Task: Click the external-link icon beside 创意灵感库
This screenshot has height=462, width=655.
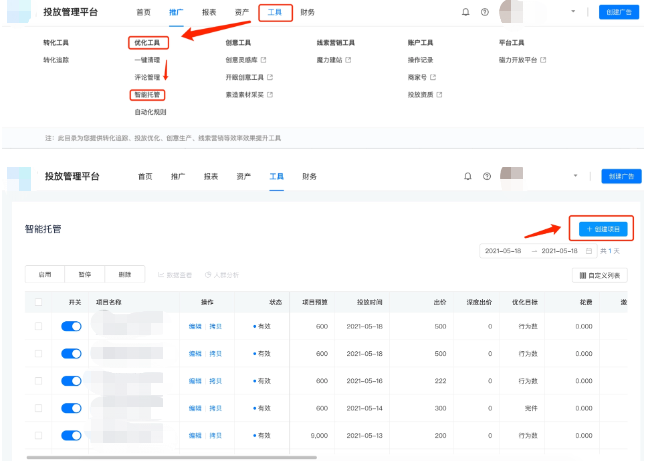Action: coord(264,60)
